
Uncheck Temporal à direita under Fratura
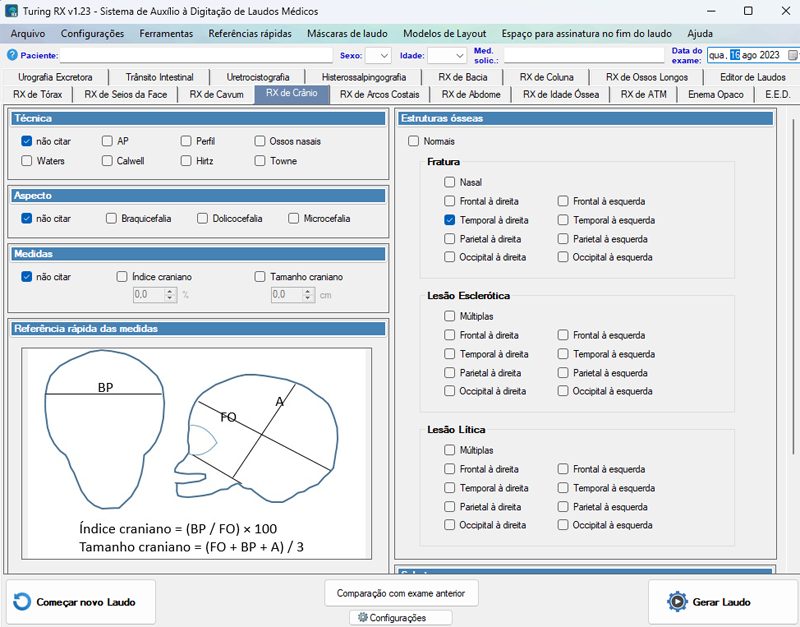(x=450, y=220)
